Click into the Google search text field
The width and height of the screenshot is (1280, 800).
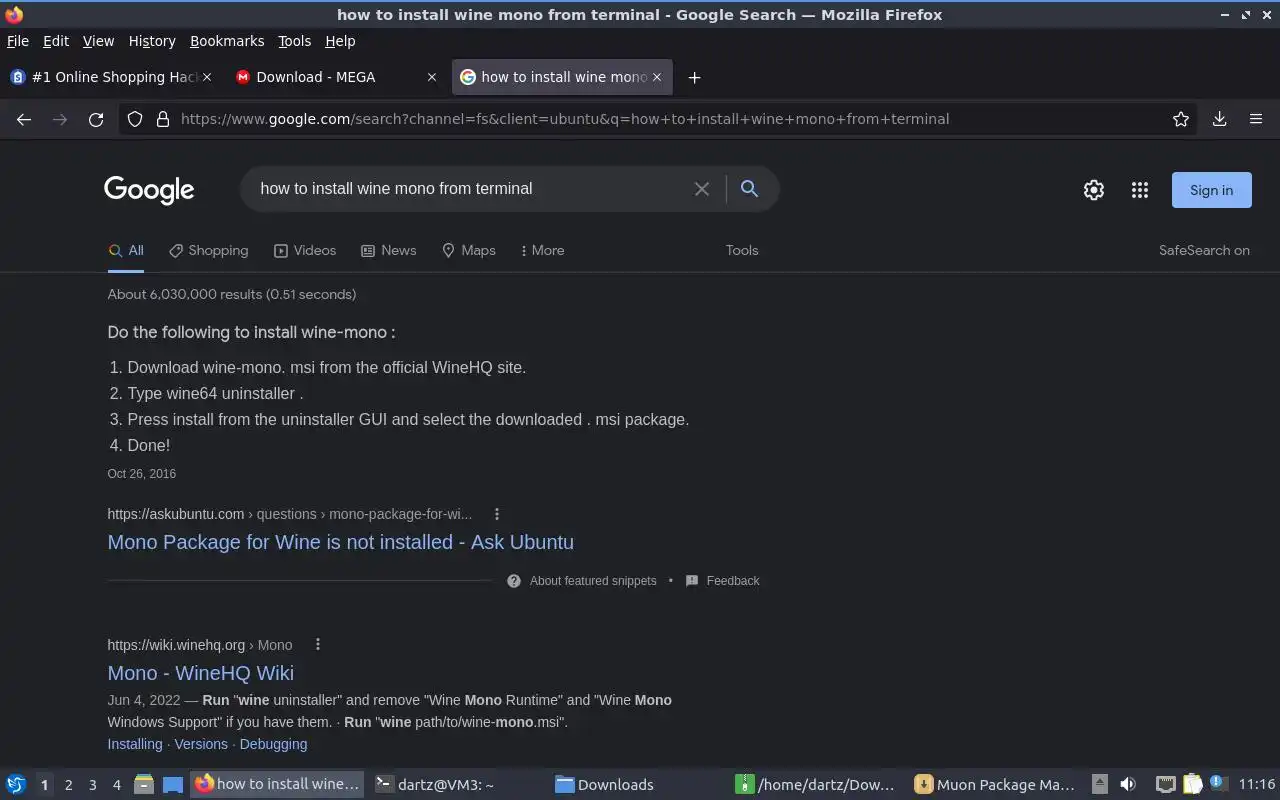click(470, 189)
